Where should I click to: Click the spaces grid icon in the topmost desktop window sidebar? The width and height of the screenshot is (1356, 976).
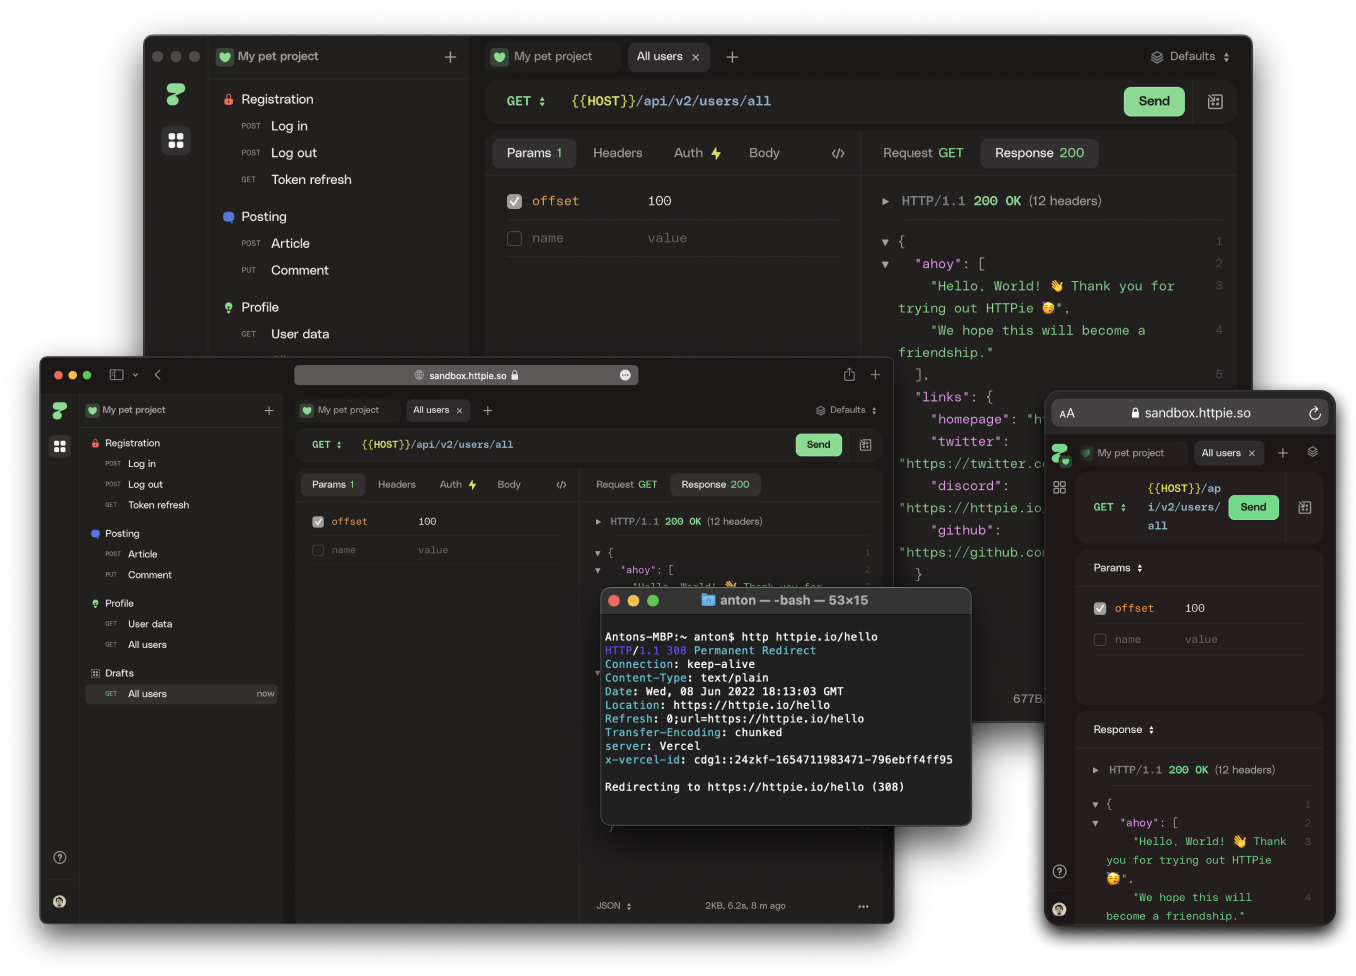176,141
